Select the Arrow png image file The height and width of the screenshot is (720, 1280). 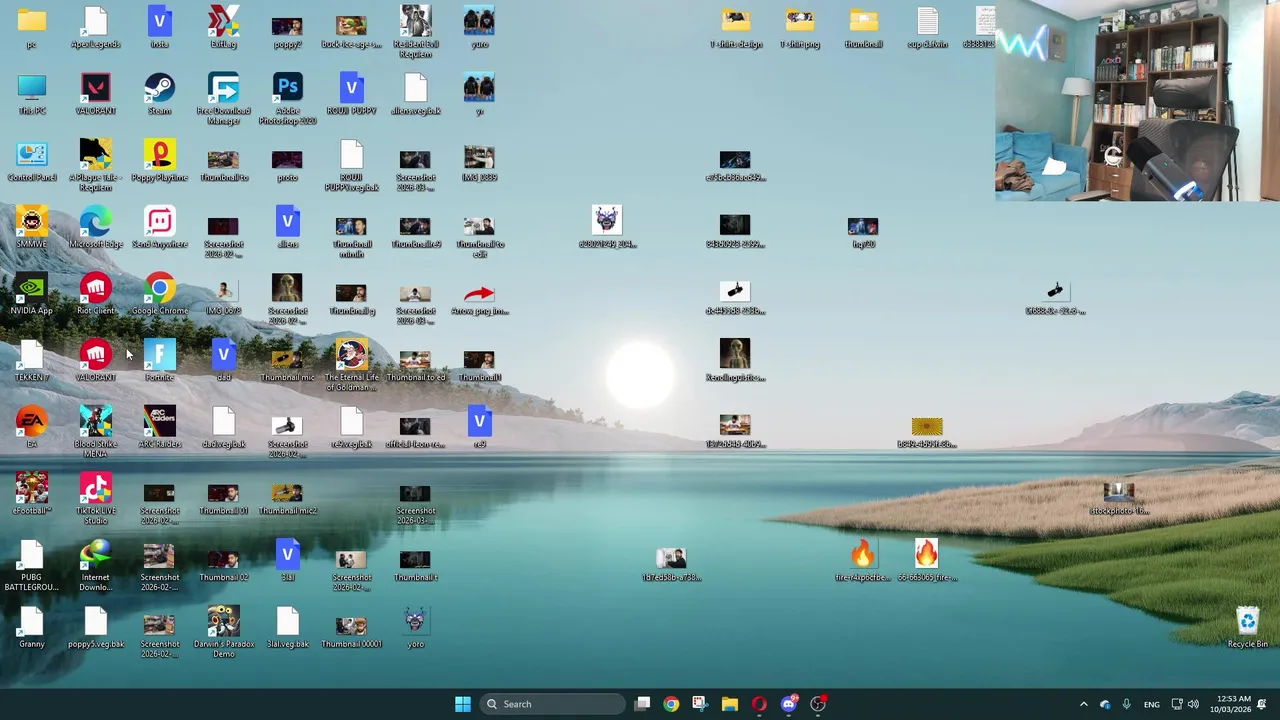479,295
